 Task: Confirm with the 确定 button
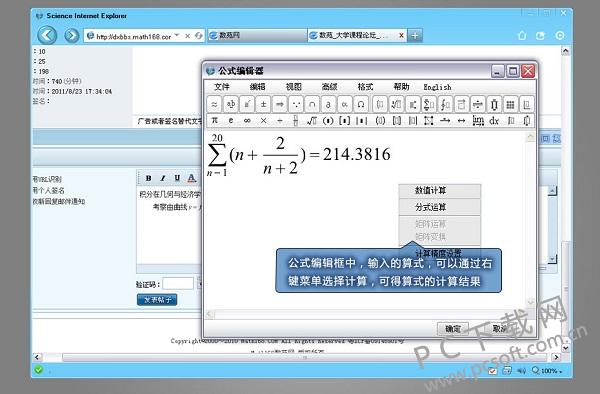click(453, 329)
